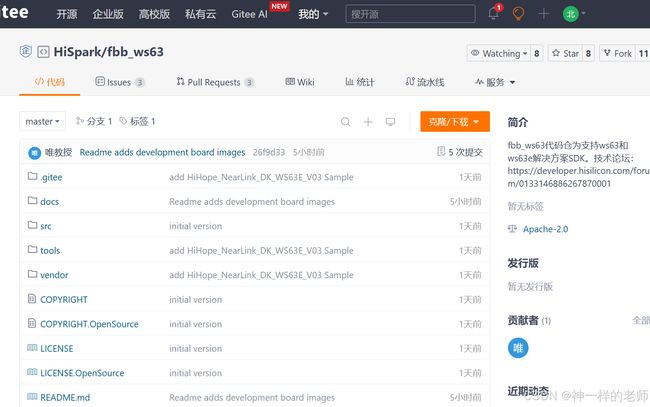Click the commit hash 26f9d33

click(x=269, y=153)
